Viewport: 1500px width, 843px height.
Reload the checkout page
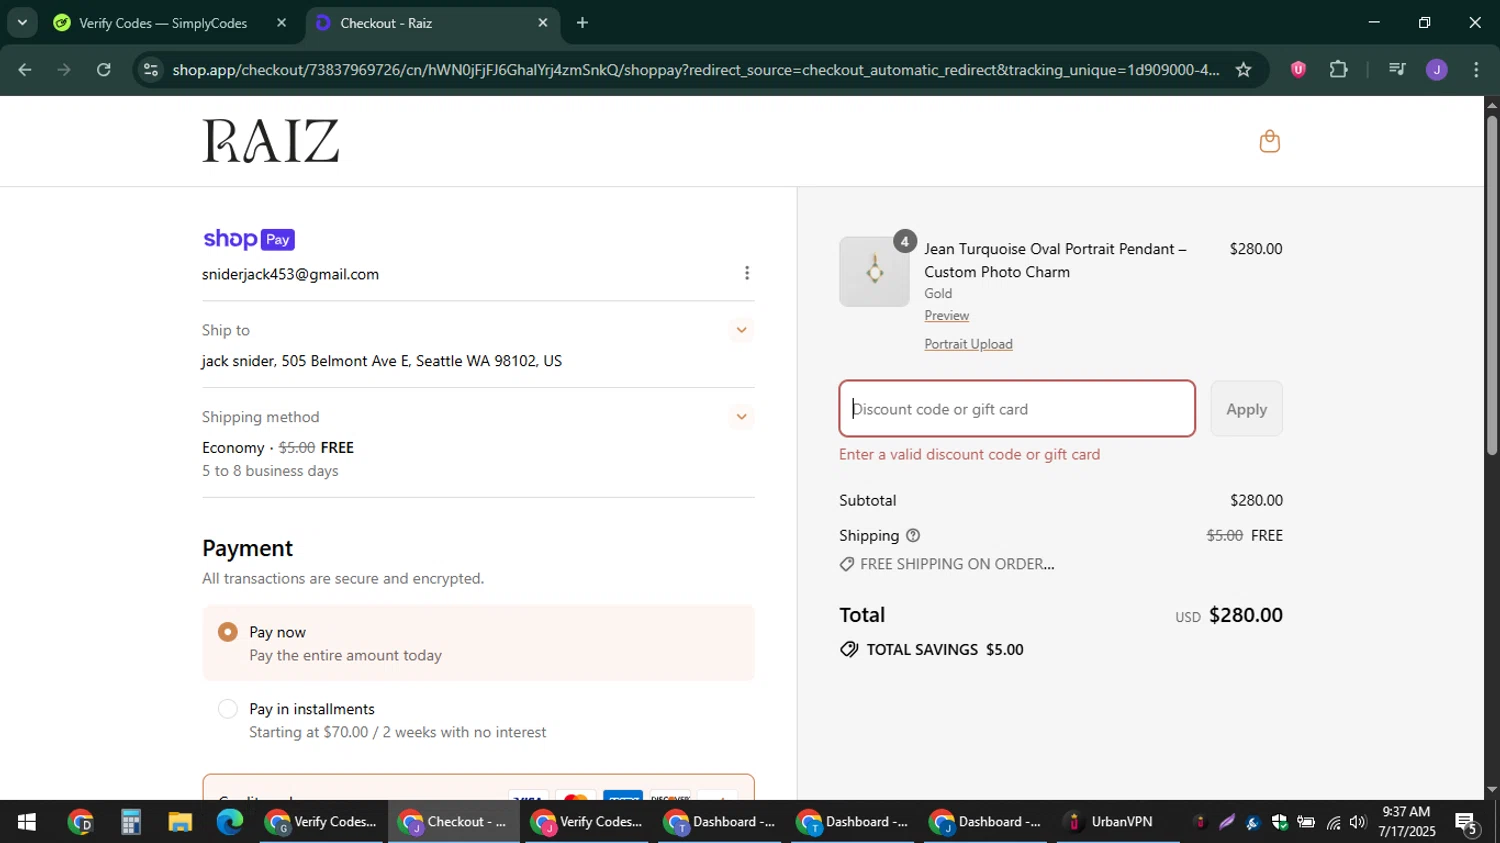[104, 70]
